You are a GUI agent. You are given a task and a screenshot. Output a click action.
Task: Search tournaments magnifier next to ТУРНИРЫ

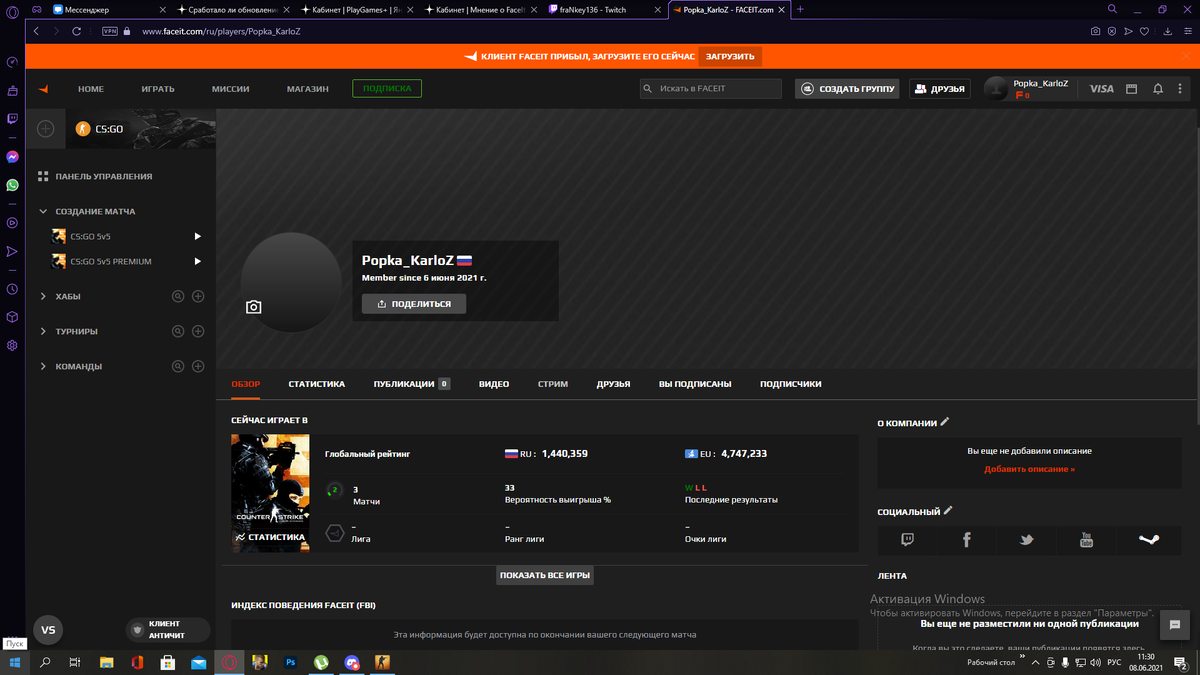point(178,331)
